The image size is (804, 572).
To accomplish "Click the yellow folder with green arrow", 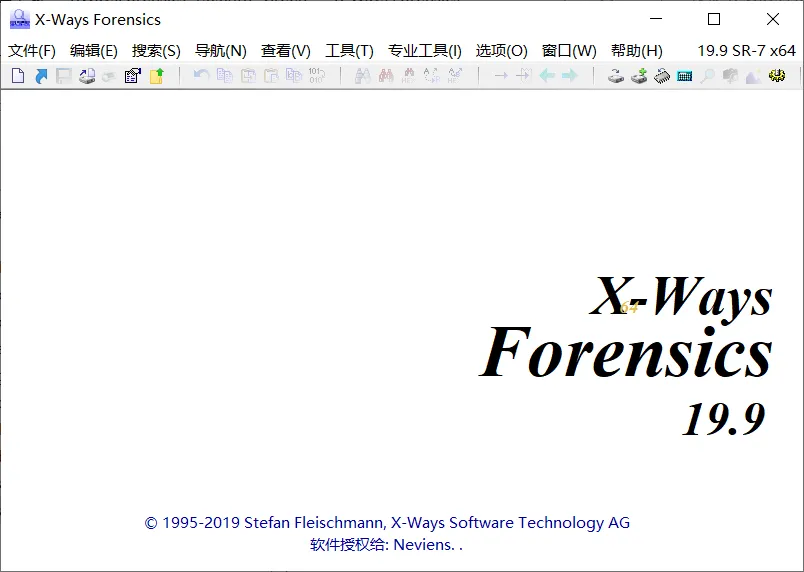I will (x=156, y=76).
